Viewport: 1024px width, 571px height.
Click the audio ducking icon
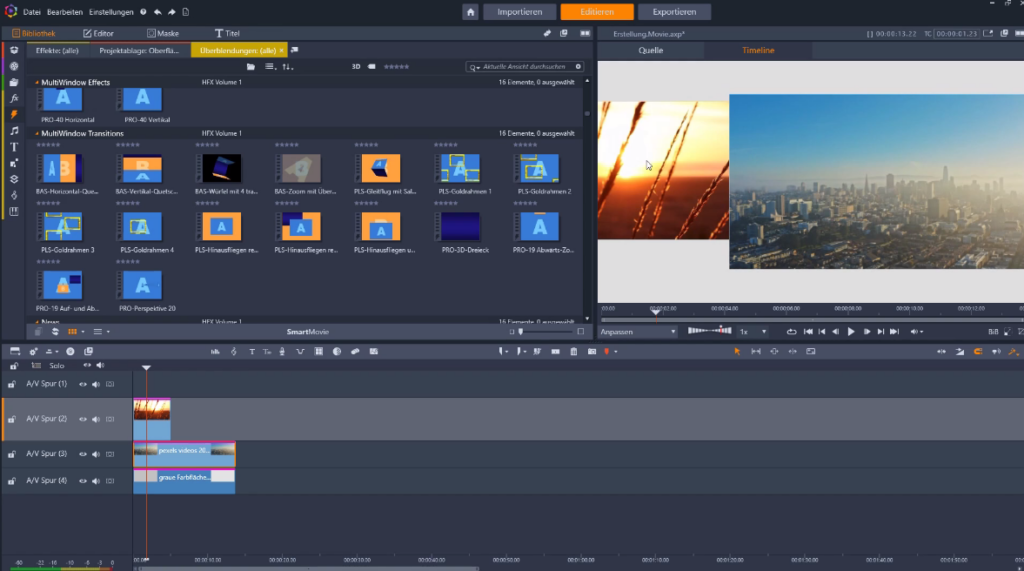point(300,351)
